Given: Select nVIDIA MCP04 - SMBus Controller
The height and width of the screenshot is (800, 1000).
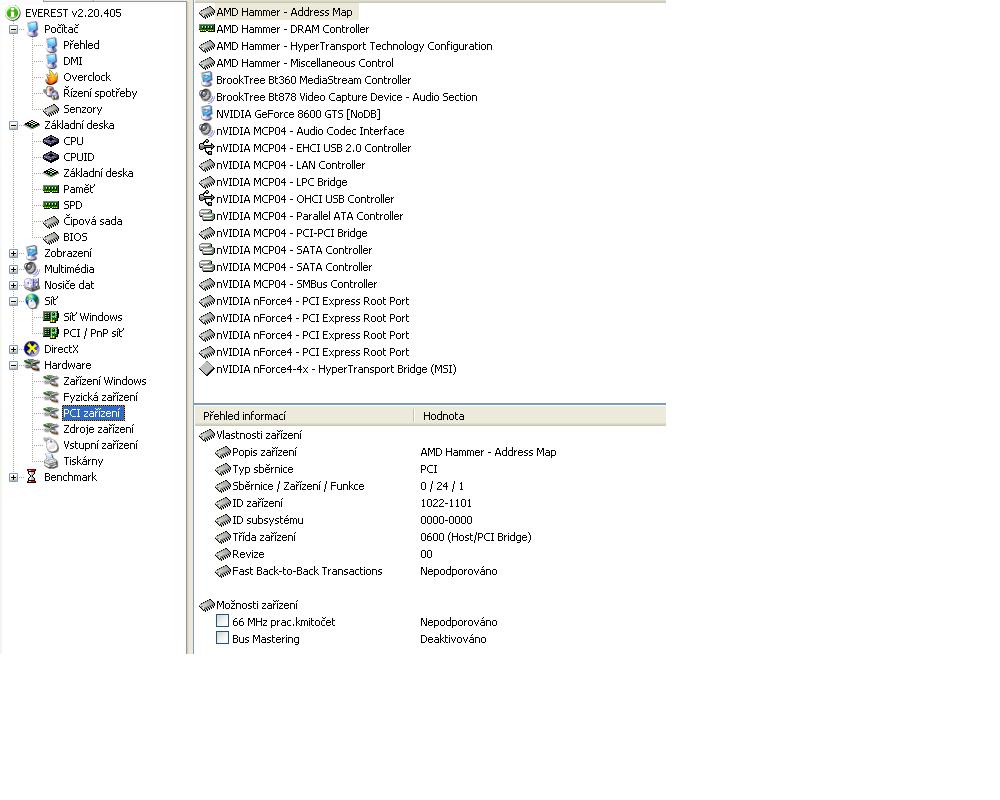Looking at the screenshot, I should (x=297, y=284).
